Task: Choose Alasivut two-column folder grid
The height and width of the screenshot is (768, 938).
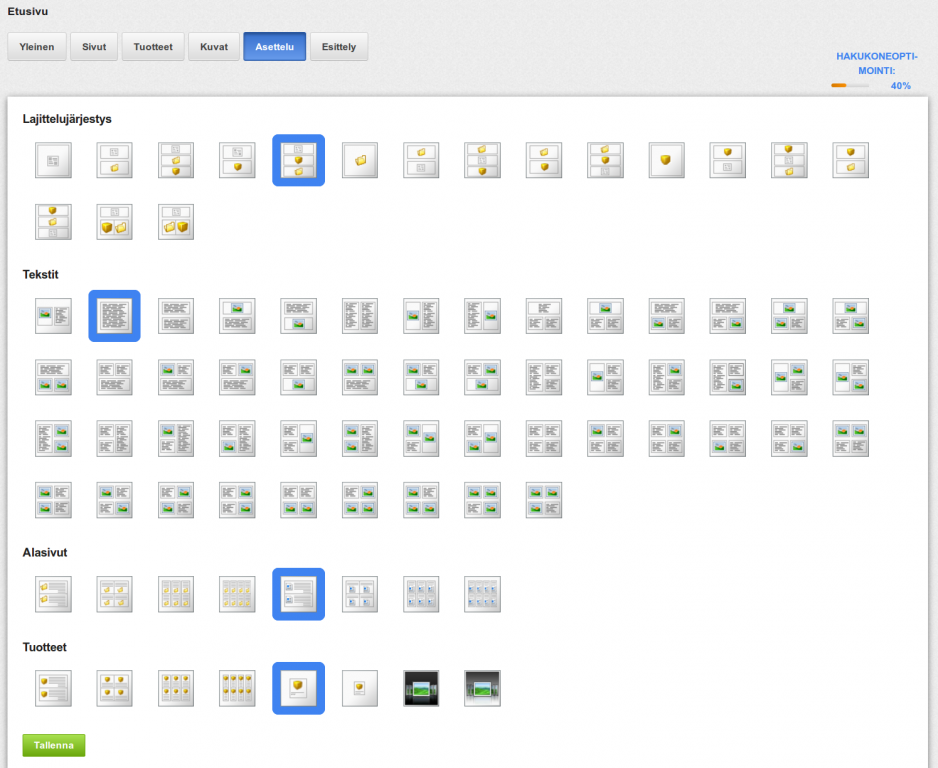Action: [114, 594]
